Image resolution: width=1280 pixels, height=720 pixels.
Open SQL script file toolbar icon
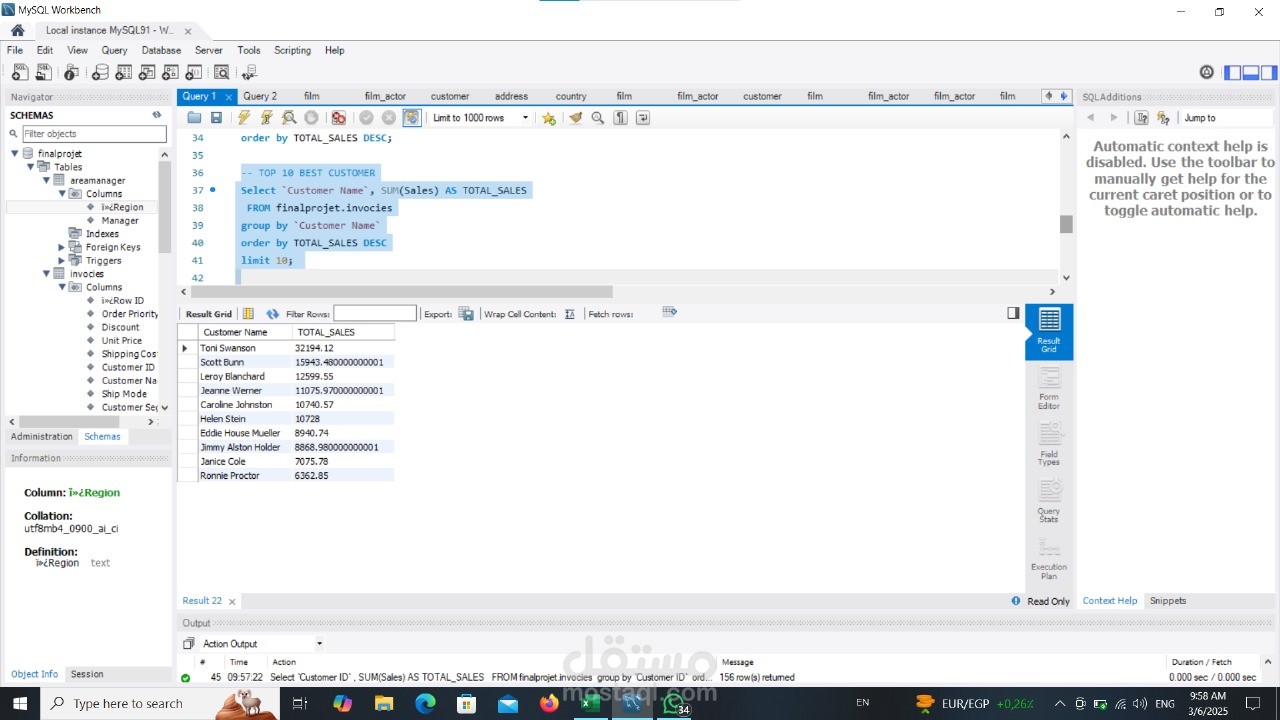(43, 72)
